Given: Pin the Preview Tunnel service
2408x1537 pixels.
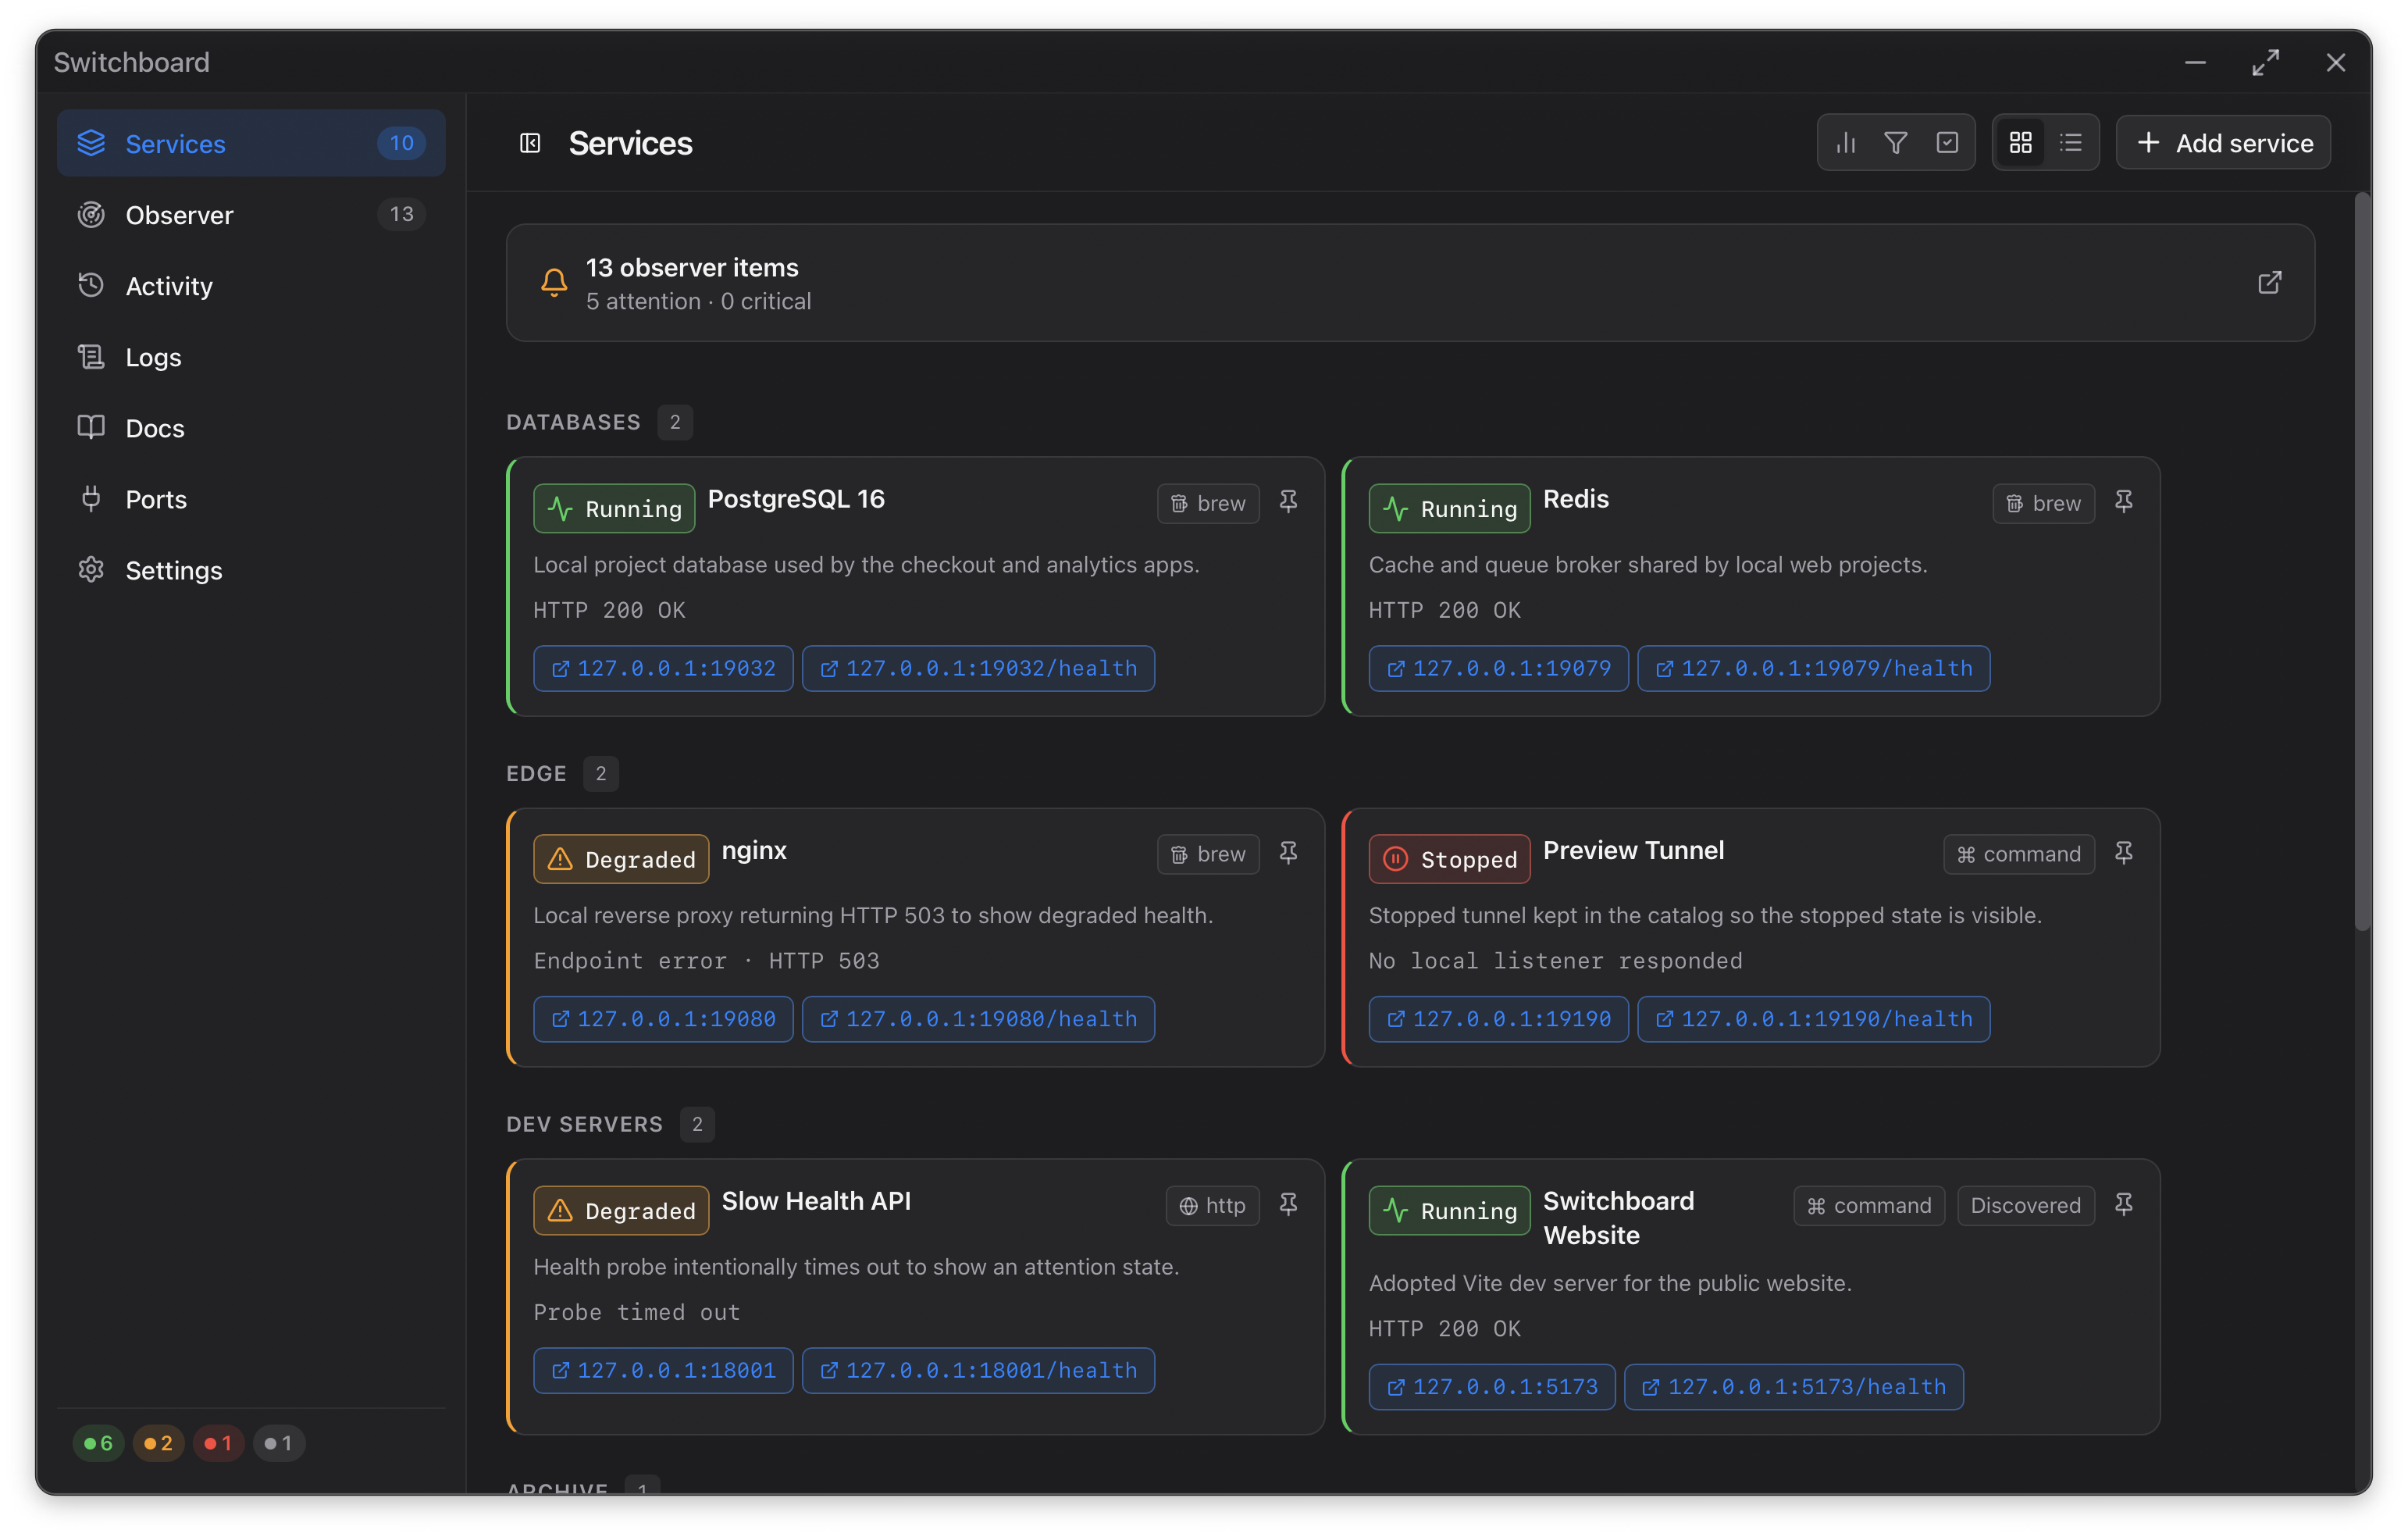Looking at the screenshot, I should (x=2123, y=853).
